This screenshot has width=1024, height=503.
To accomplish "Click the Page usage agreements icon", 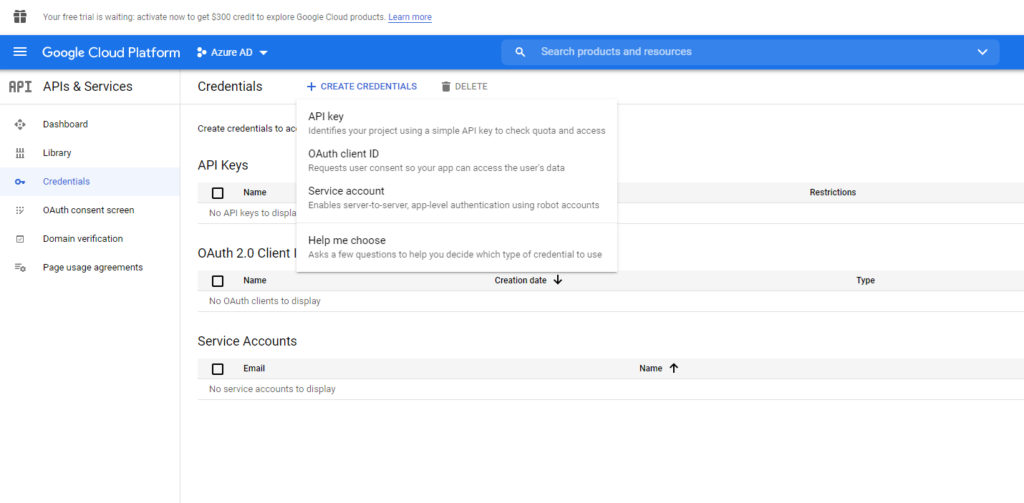I will [x=20, y=268].
